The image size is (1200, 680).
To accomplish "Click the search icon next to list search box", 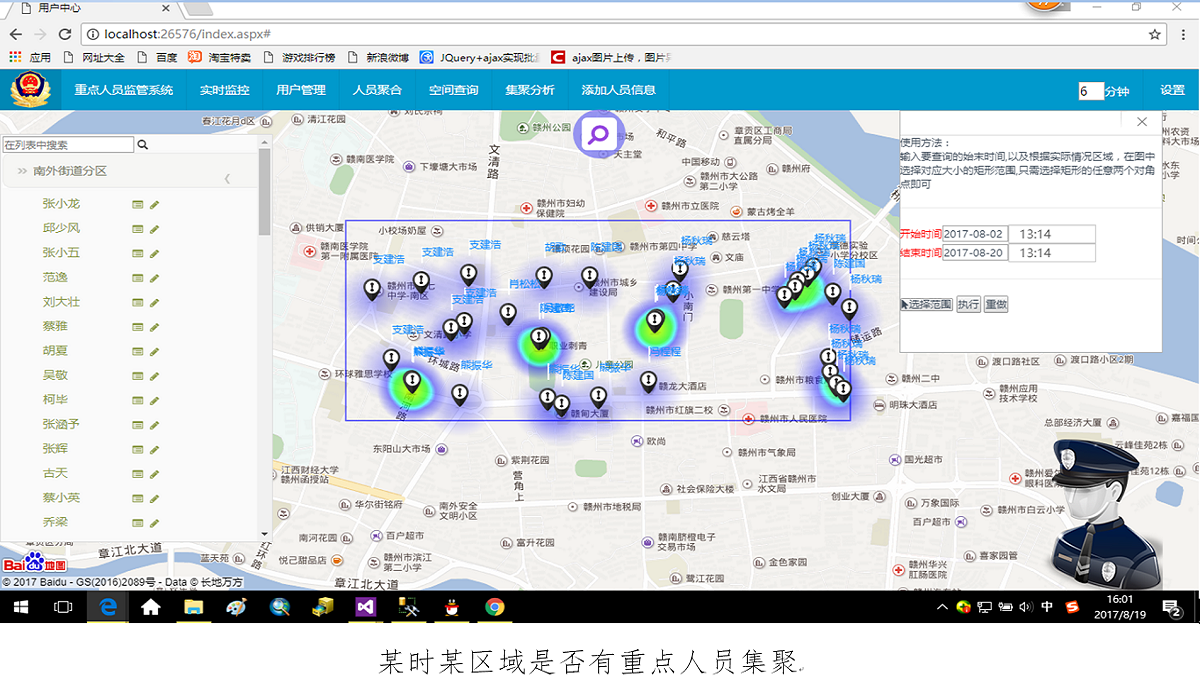I will point(142,145).
